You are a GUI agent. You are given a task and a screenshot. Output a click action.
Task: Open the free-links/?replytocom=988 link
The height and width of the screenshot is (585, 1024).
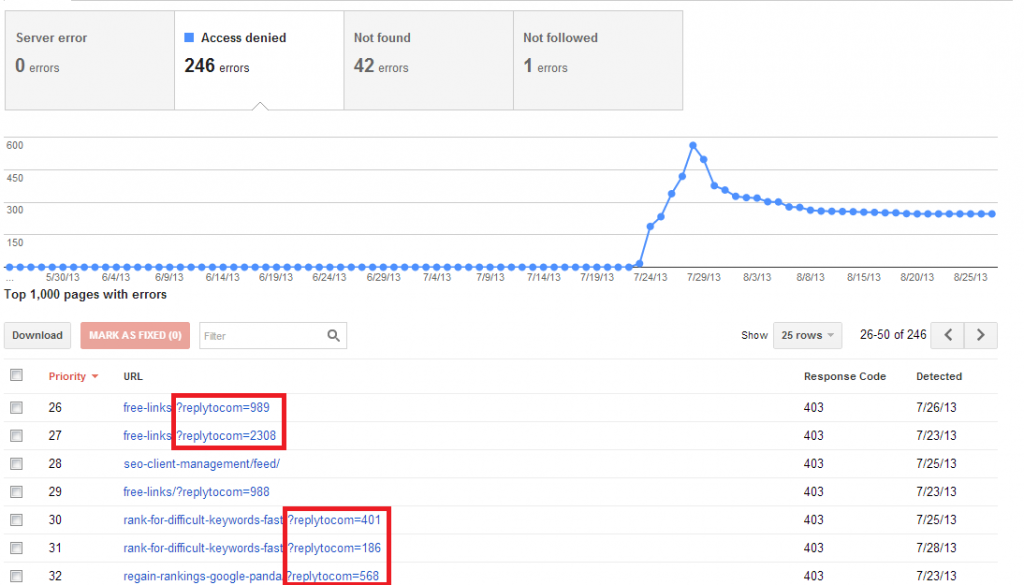pos(196,492)
